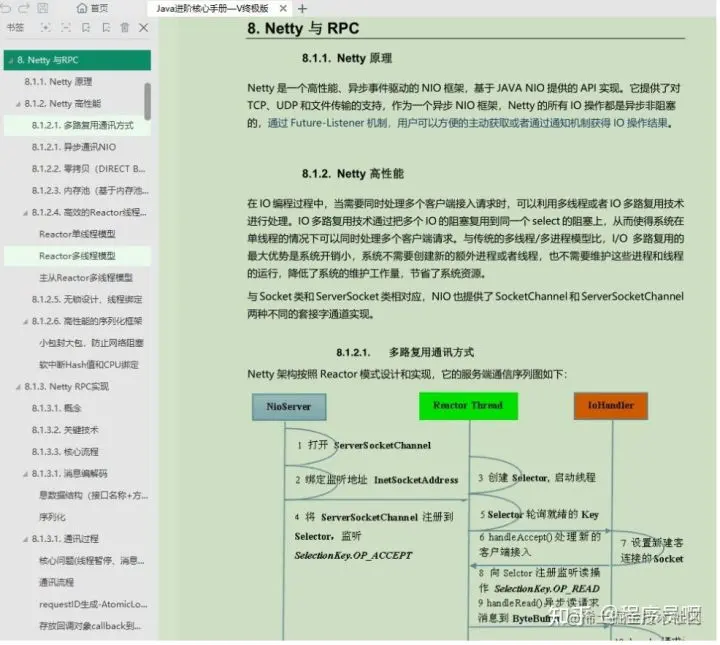
Task: Click the 8.1.2.1. 多路复用通讯方式 subheading
Action: [405, 352]
